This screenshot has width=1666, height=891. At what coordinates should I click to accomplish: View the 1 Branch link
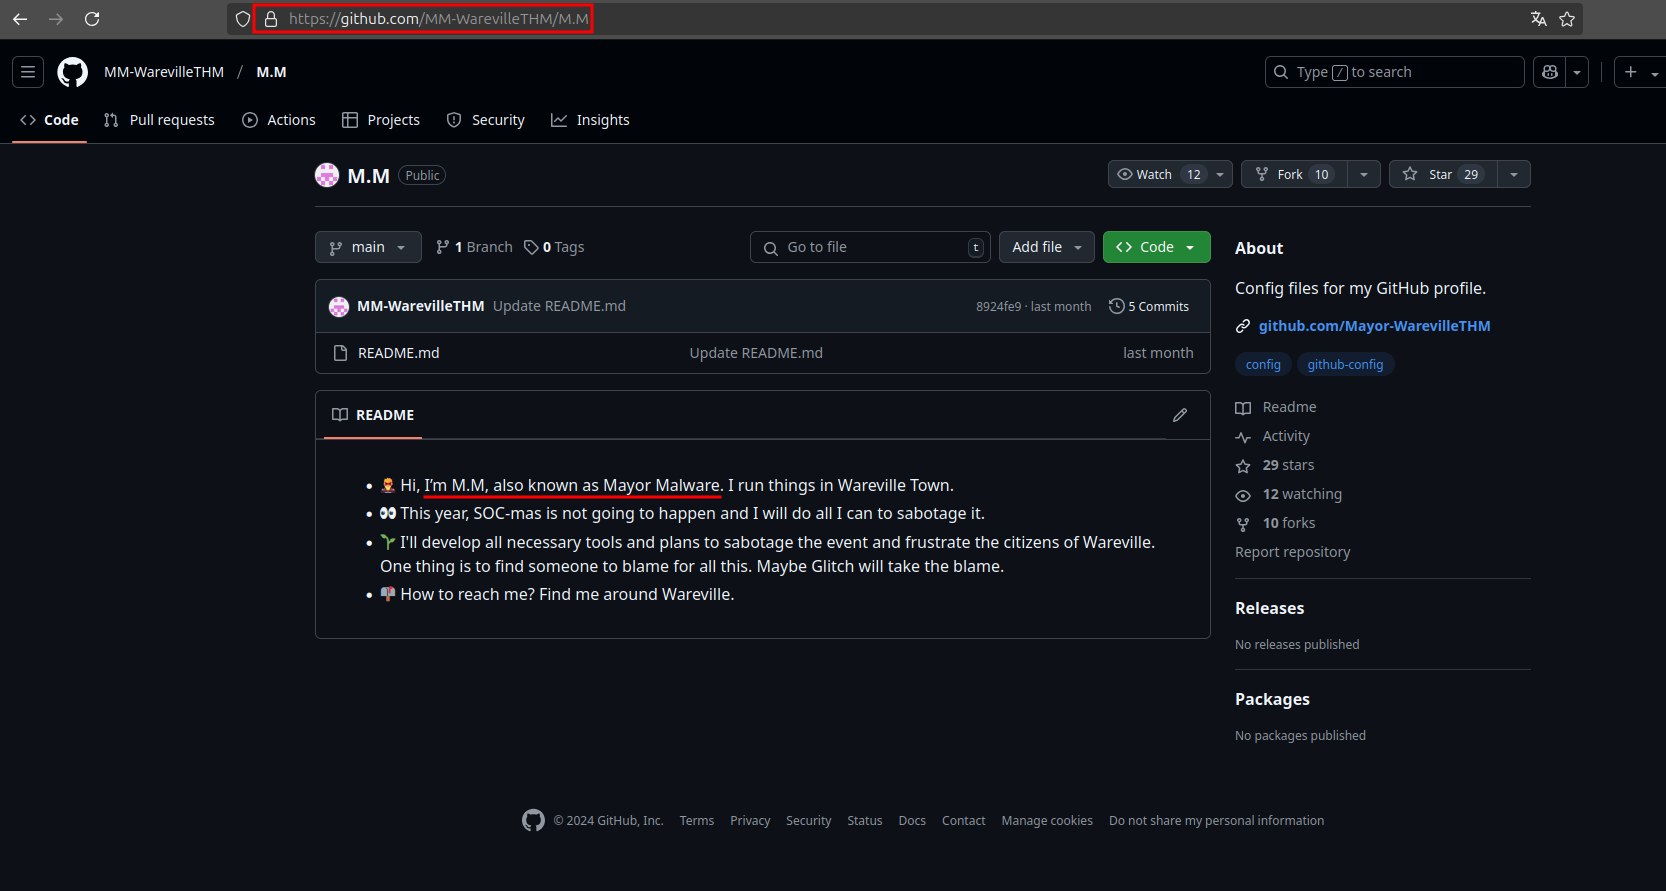tap(474, 247)
